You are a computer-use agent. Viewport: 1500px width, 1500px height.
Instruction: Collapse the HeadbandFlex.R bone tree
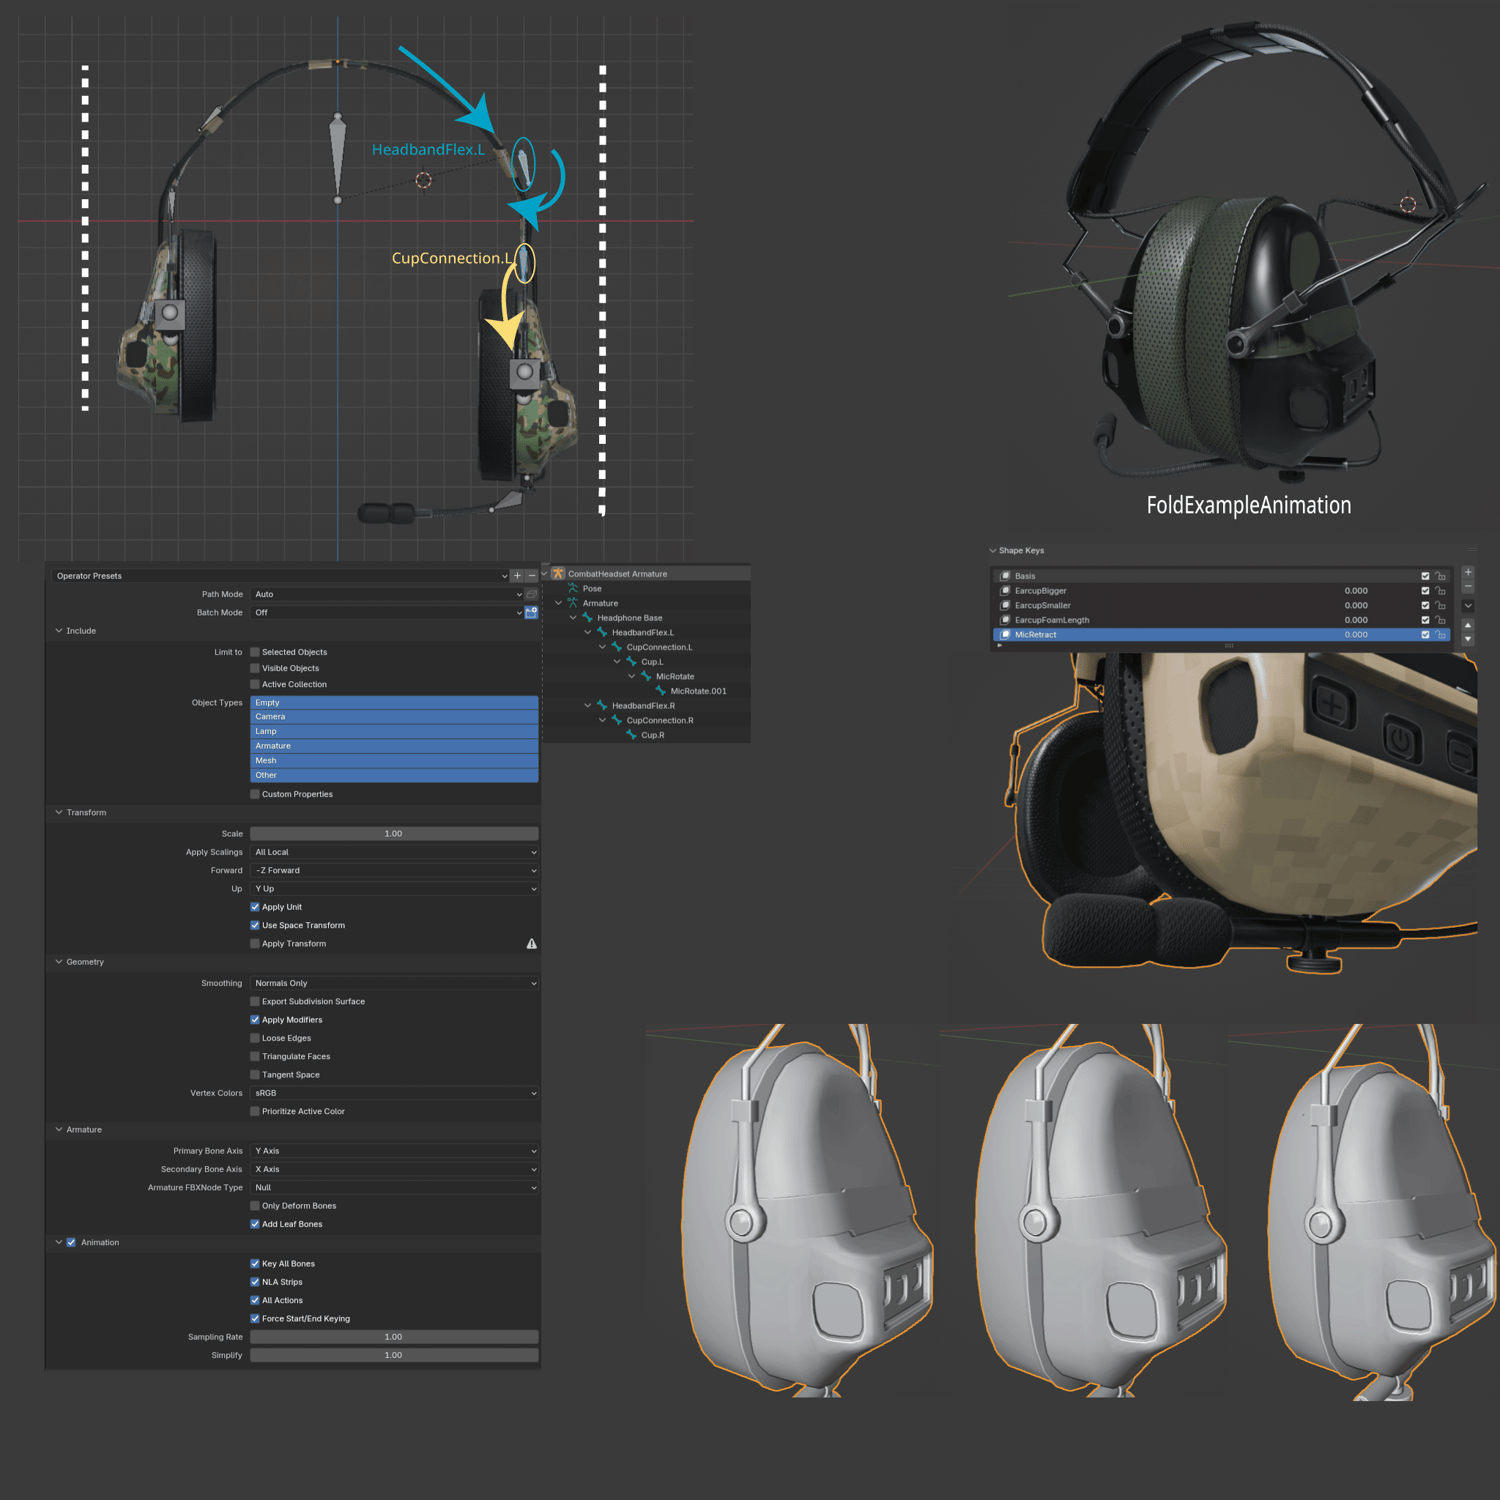coord(588,706)
